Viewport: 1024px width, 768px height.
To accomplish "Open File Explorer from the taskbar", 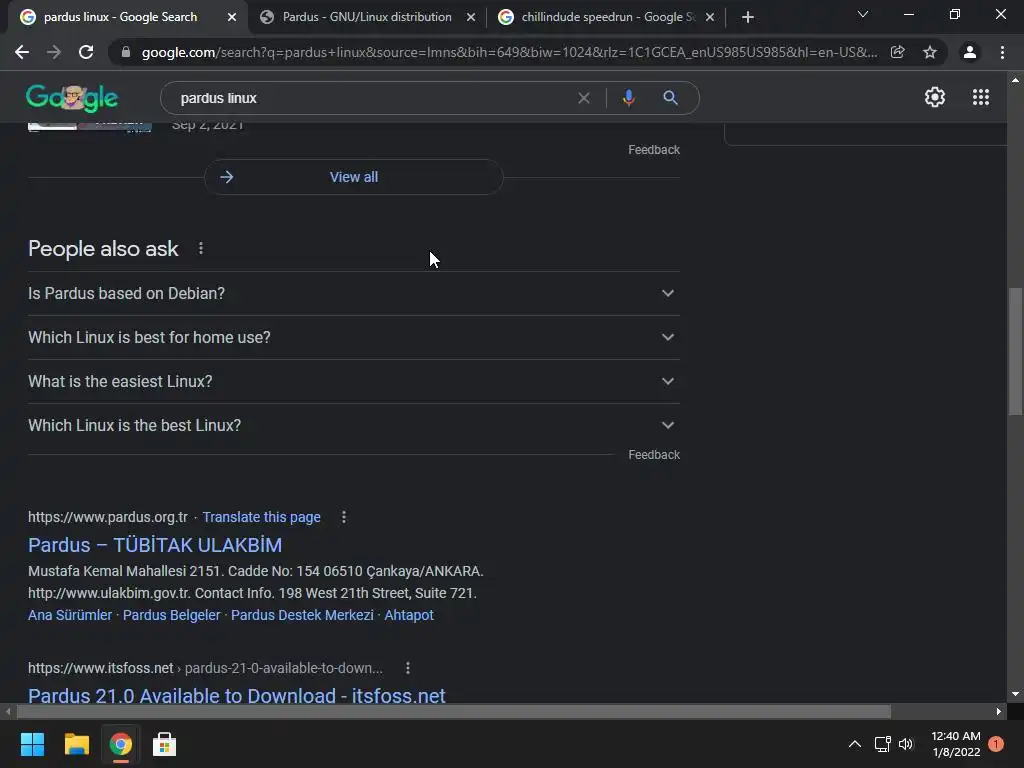I will click(x=76, y=744).
